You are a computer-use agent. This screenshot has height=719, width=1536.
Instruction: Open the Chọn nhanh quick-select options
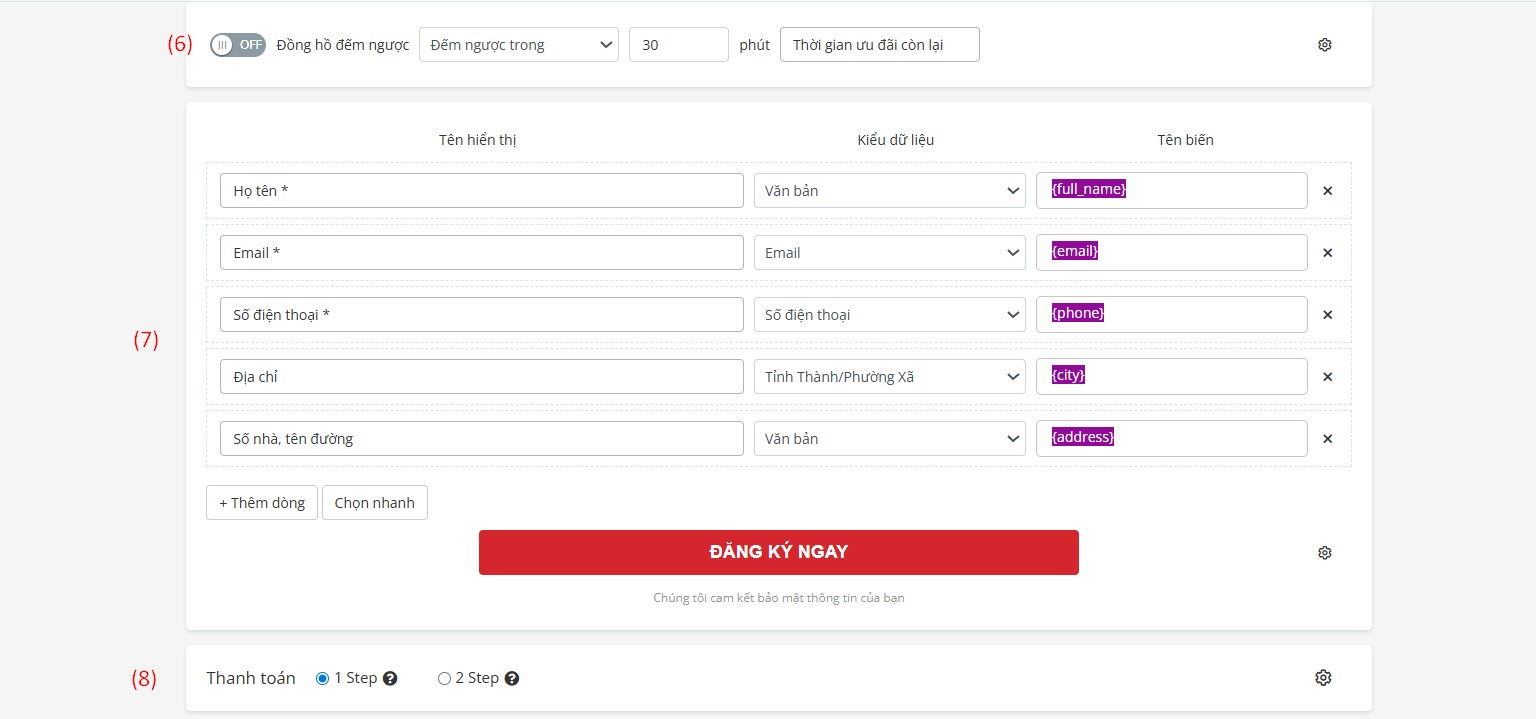pos(374,502)
